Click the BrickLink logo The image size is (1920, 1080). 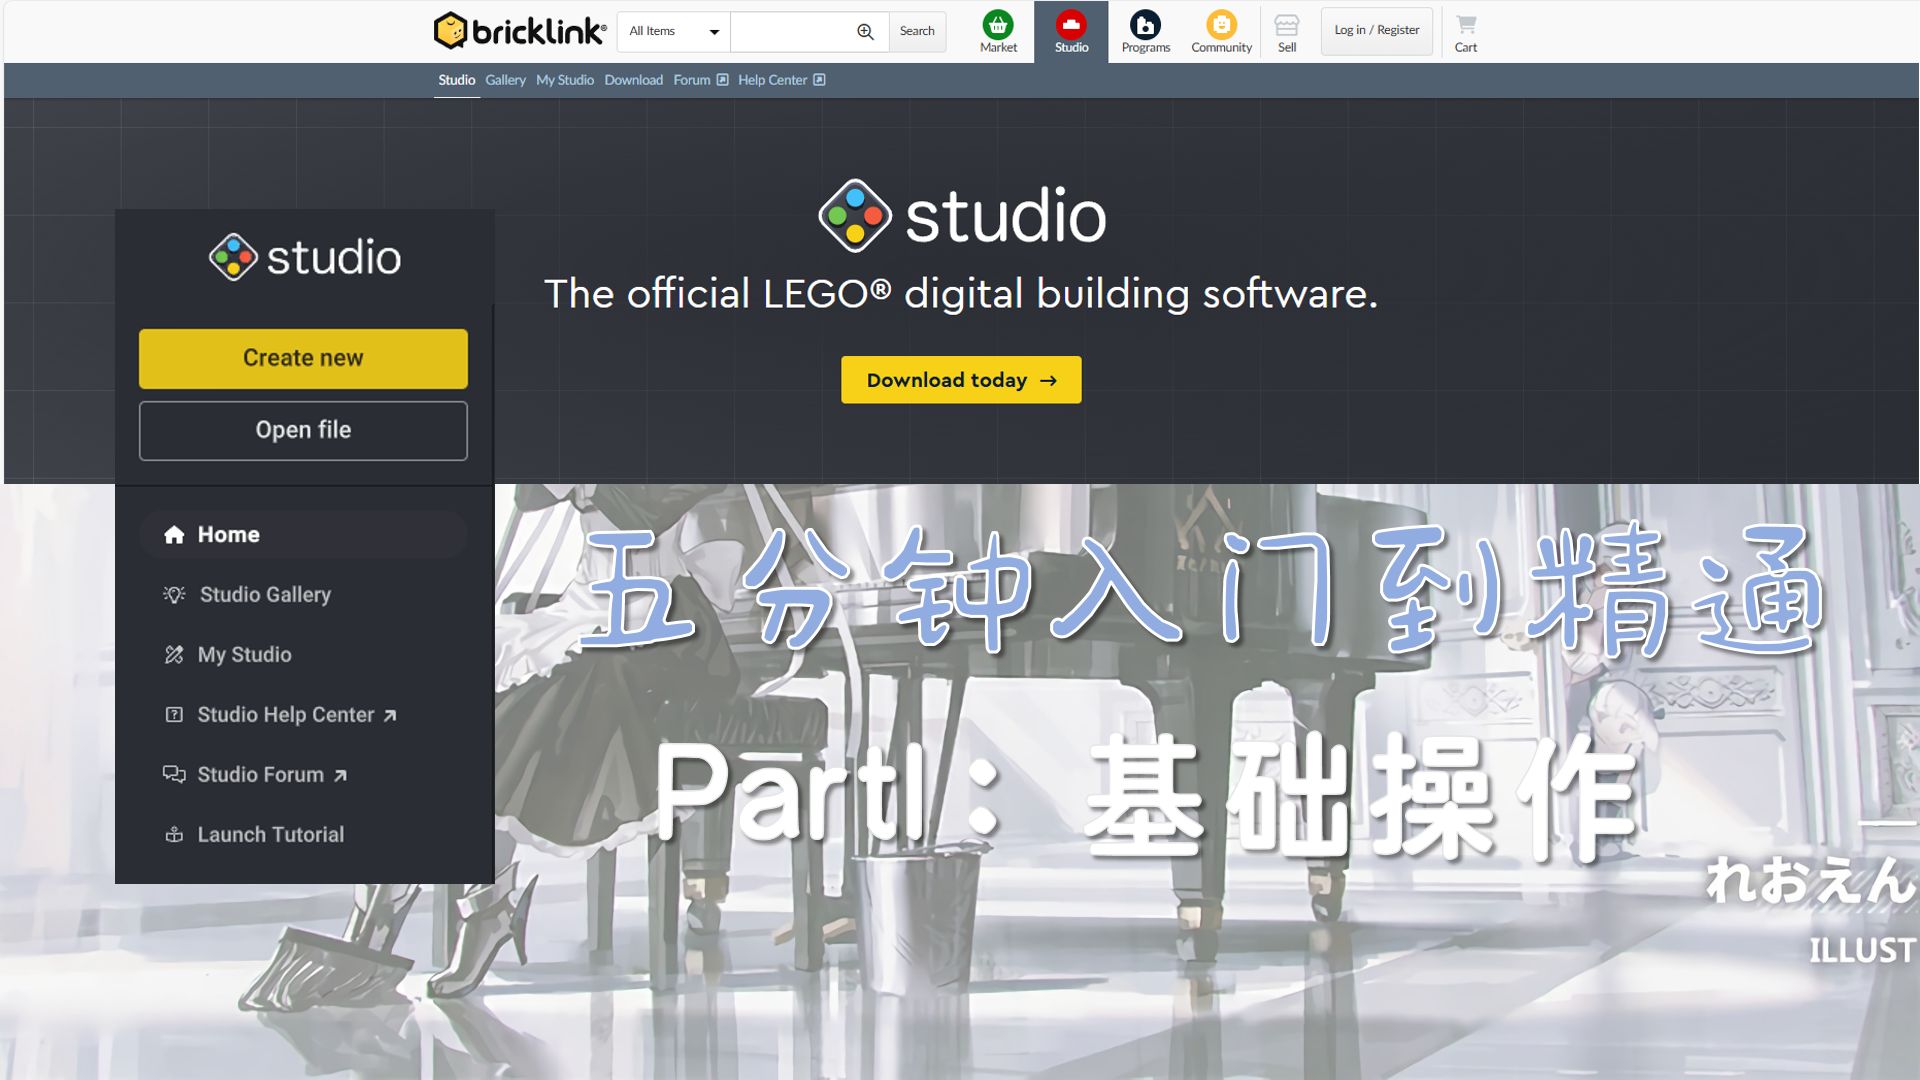click(x=520, y=31)
